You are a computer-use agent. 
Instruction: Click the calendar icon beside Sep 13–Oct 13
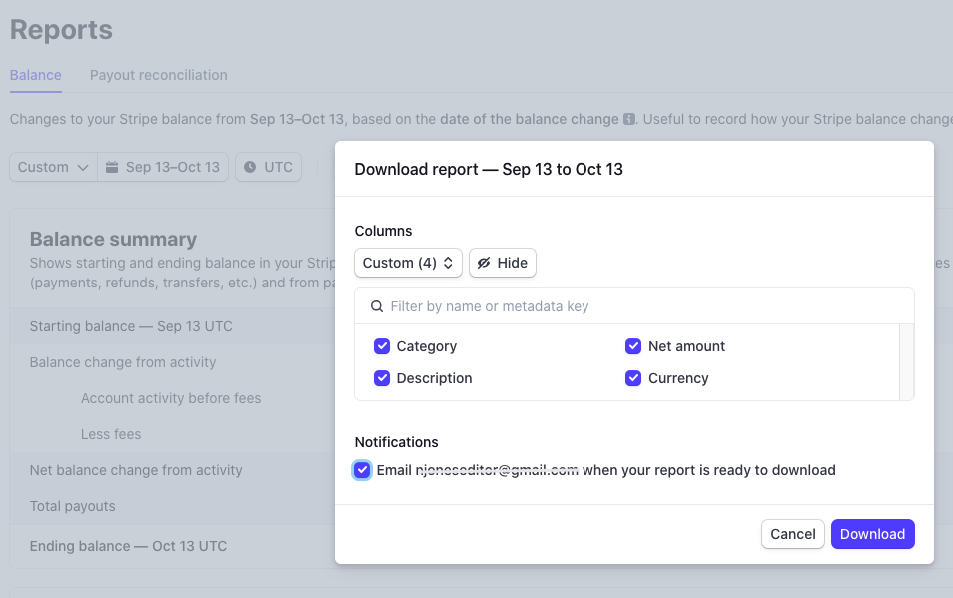112,167
